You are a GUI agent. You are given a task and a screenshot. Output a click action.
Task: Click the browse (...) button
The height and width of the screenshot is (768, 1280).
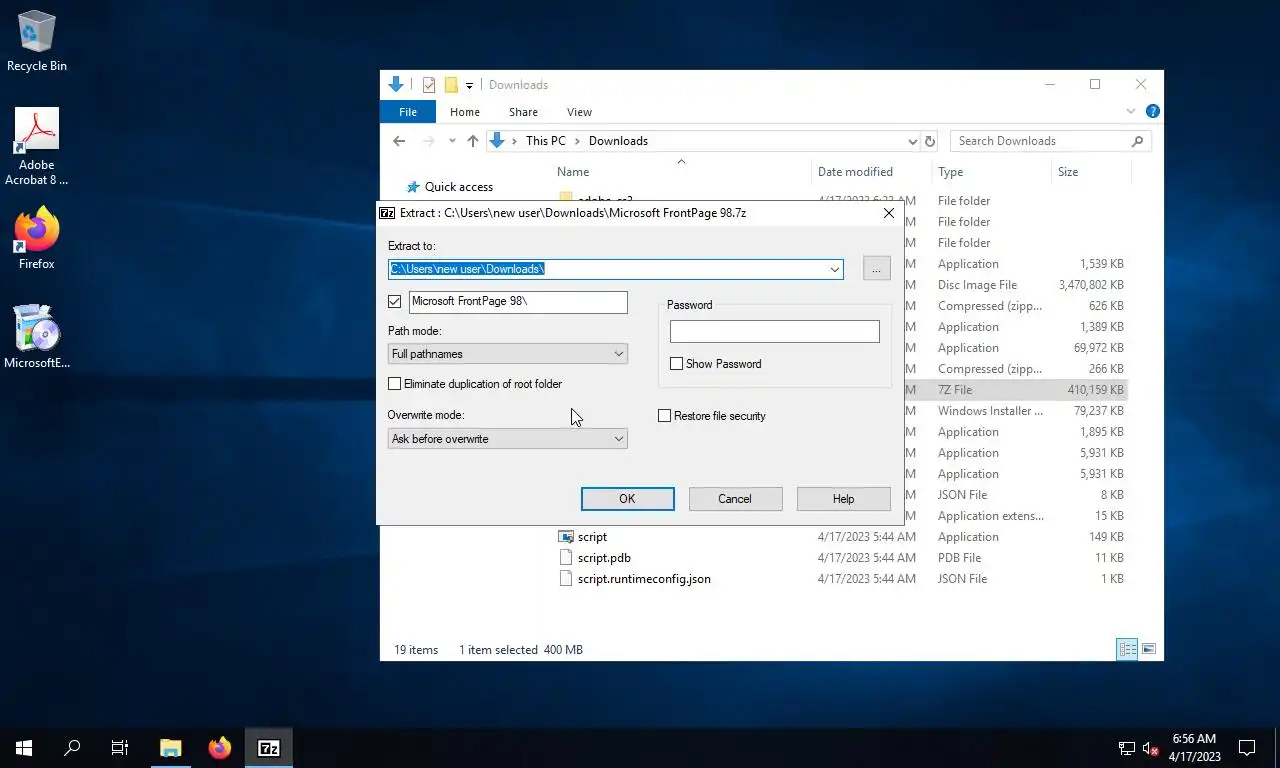pyautogui.click(x=876, y=269)
